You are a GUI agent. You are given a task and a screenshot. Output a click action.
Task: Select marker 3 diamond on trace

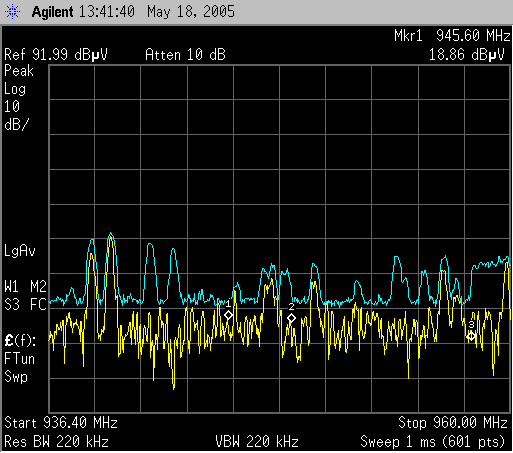[x=471, y=336]
